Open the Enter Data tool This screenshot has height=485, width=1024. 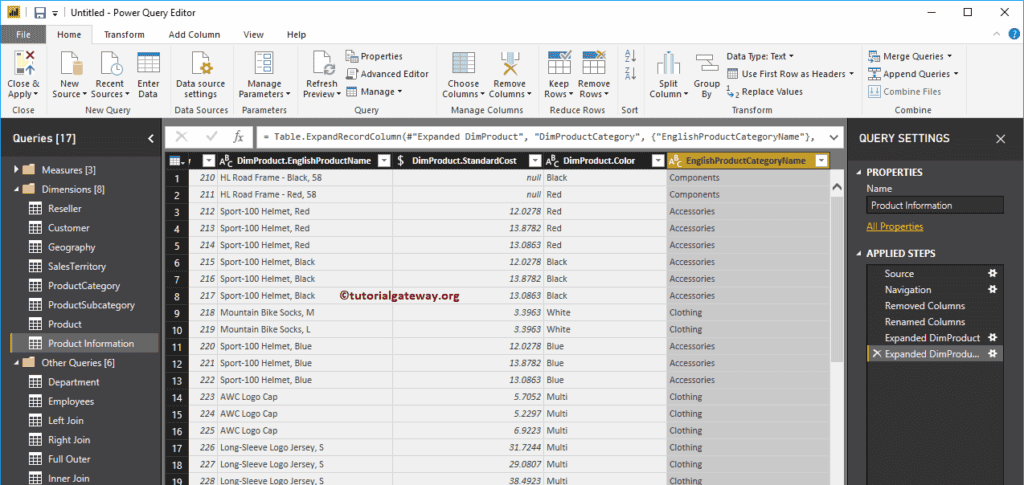(x=148, y=64)
